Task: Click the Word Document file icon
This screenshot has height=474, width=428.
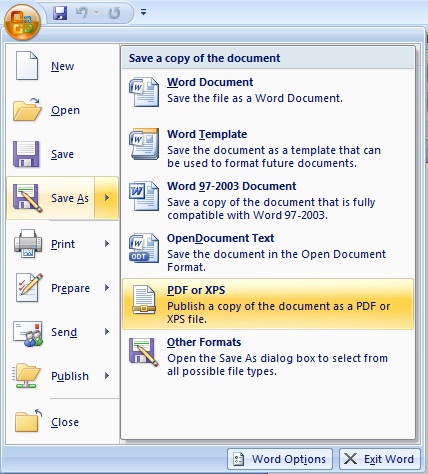Action: pos(144,92)
